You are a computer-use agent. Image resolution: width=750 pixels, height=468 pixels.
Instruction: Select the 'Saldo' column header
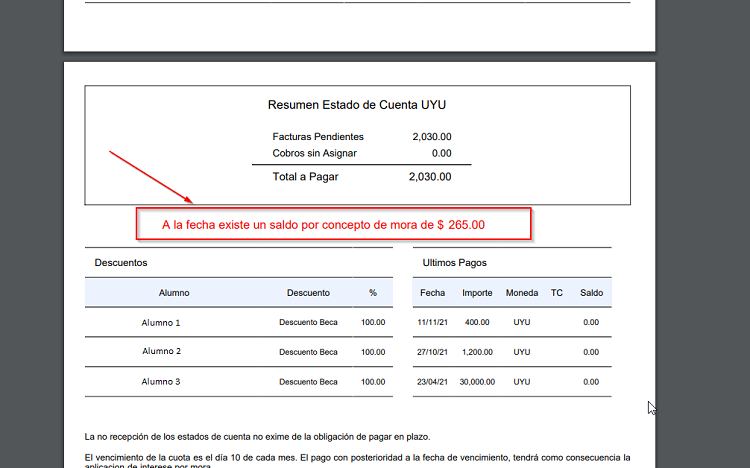[591, 293]
